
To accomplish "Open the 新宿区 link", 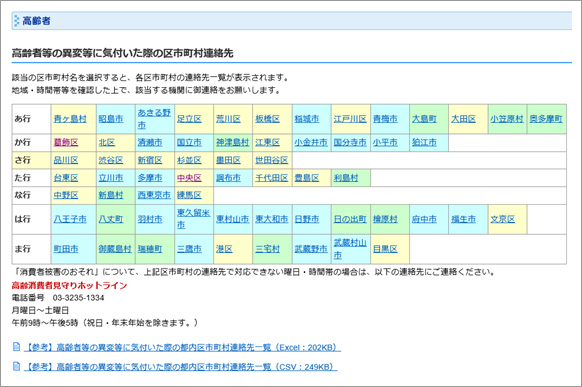I will (150, 160).
